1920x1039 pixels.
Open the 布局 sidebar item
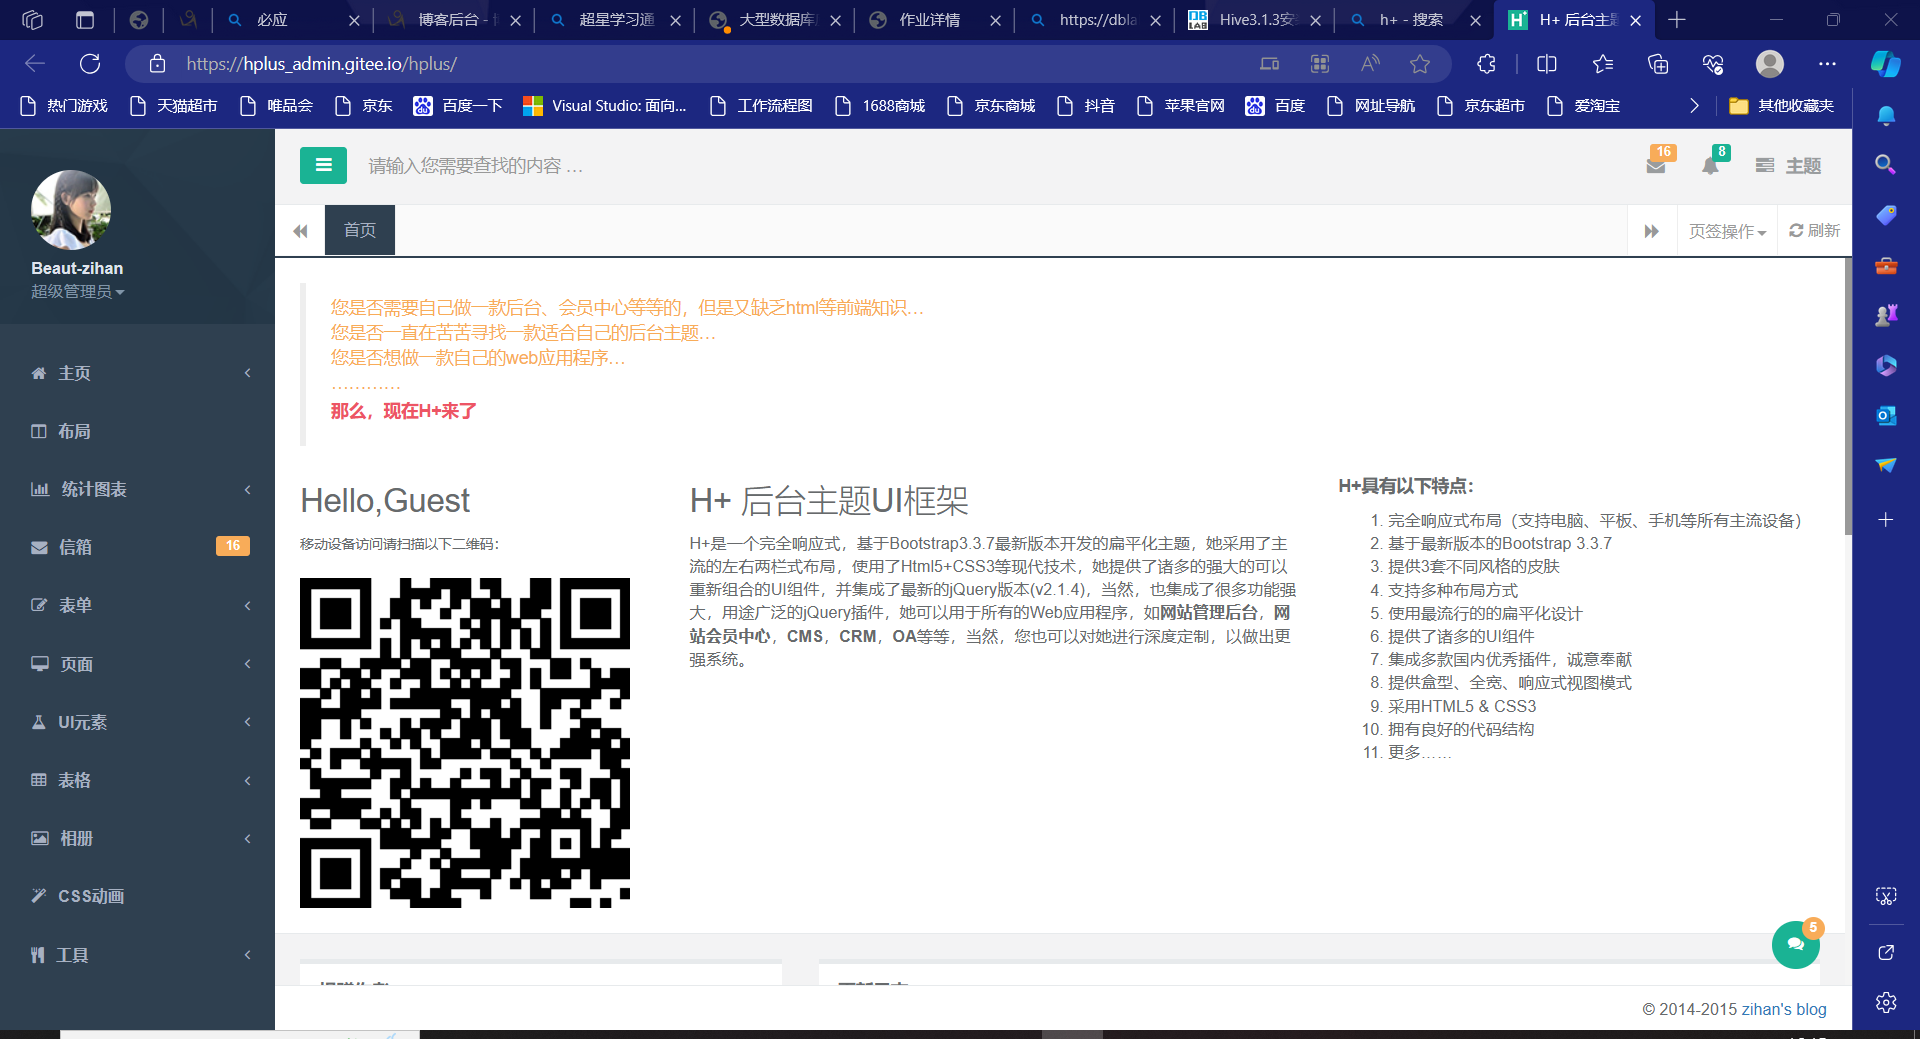tap(138, 431)
